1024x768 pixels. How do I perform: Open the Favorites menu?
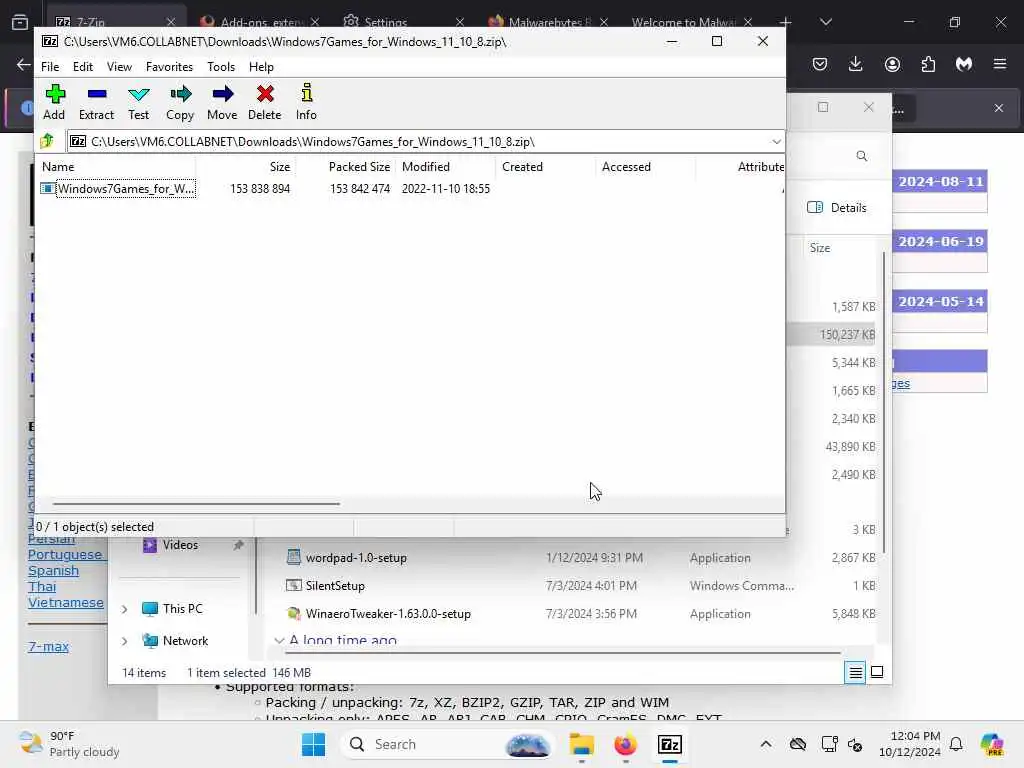point(169,67)
